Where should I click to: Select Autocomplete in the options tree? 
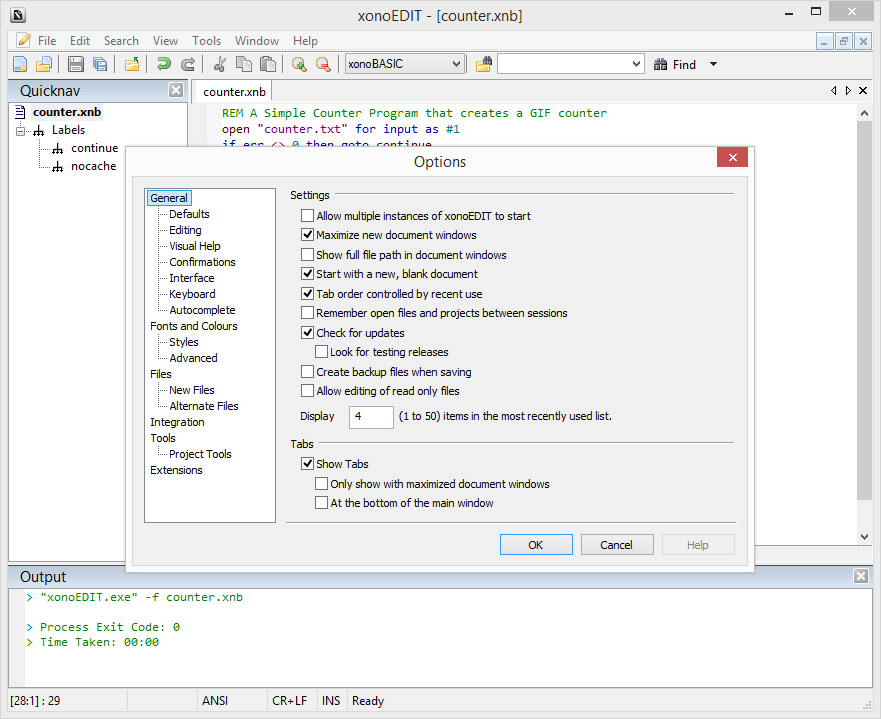tap(202, 310)
